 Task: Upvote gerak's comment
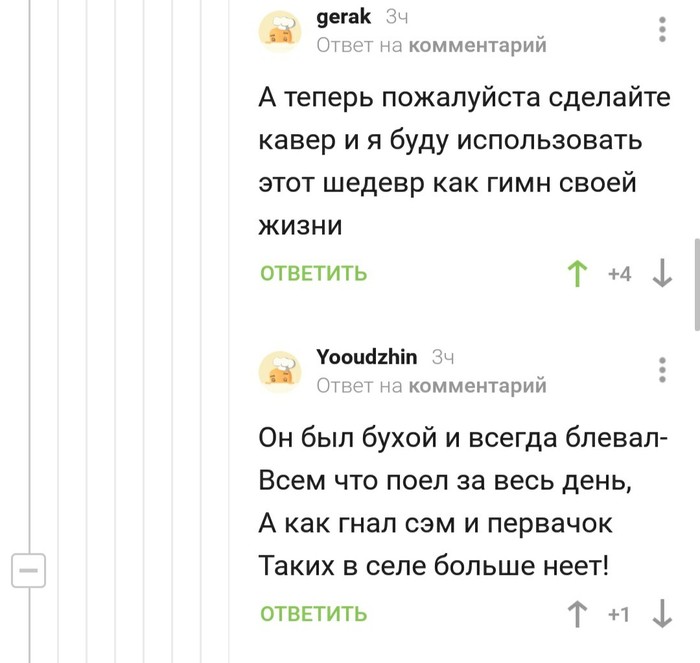tap(576, 273)
